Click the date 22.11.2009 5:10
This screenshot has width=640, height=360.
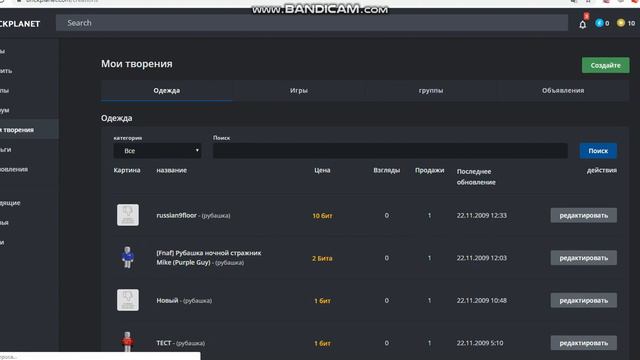point(480,343)
